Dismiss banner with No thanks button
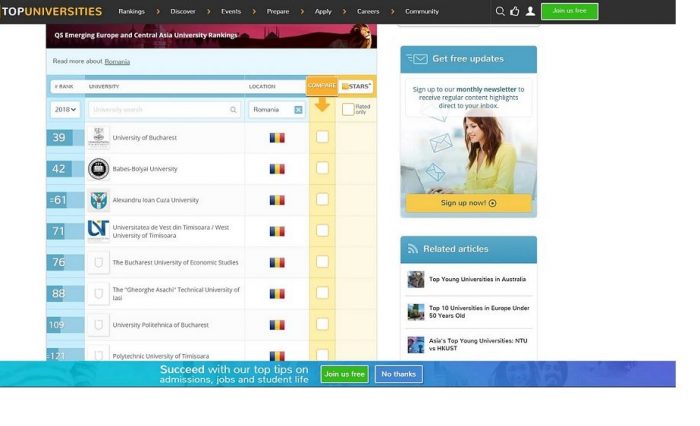The image size is (700, 426). coord(398,374)
